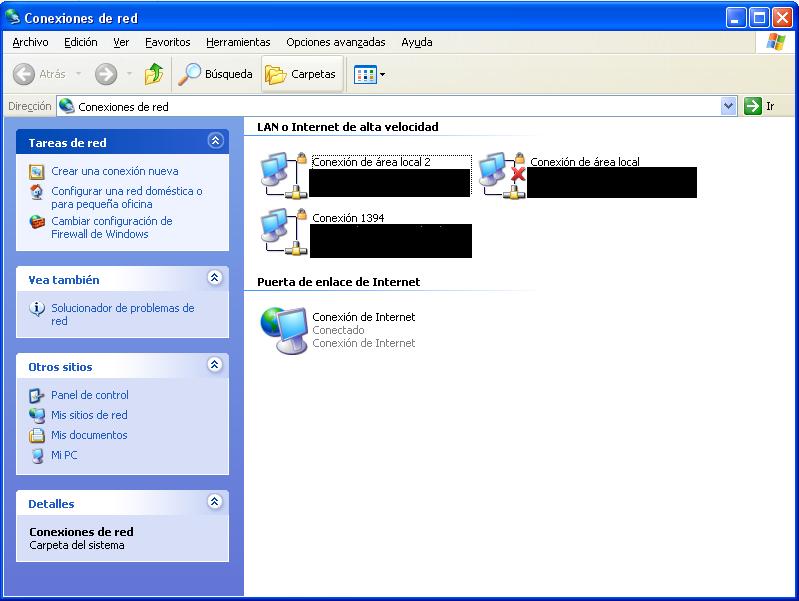Click the Mis documentos folder icon
This screenshot has height=601, width=799.
(x=37, y=435)
